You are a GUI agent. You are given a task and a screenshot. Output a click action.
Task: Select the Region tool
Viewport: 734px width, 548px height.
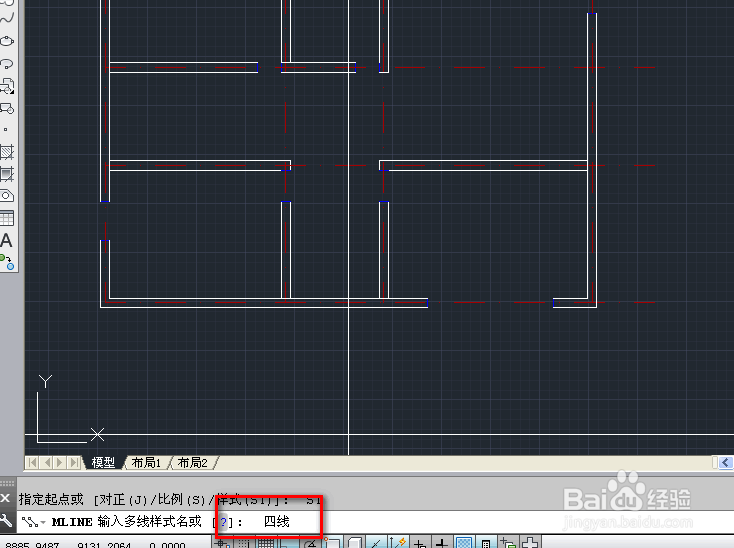click(x=7, y=196)
